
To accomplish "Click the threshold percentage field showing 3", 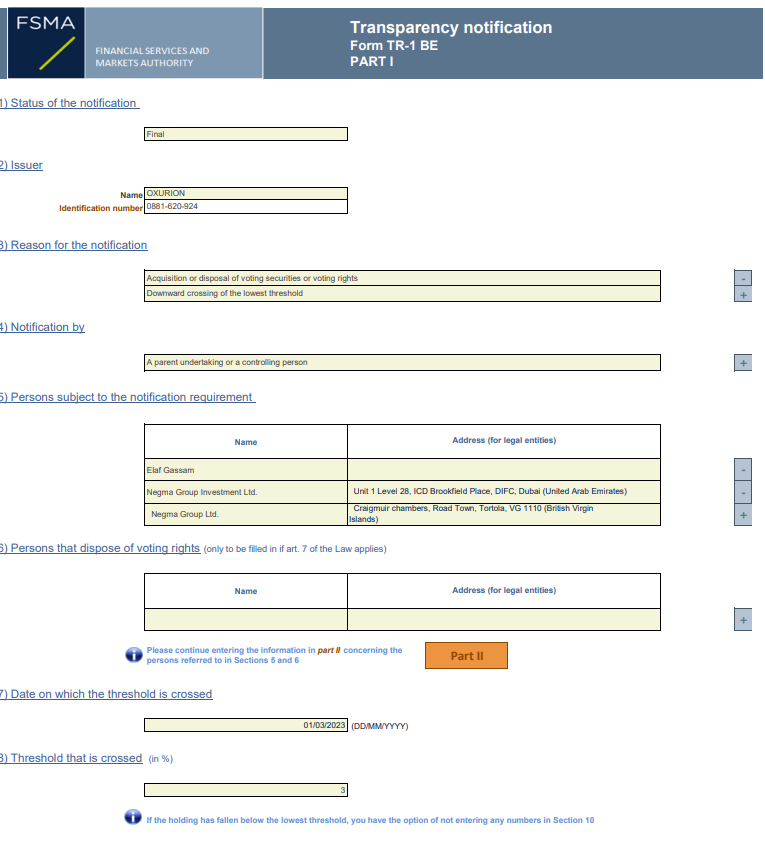I will pos(246,790).
